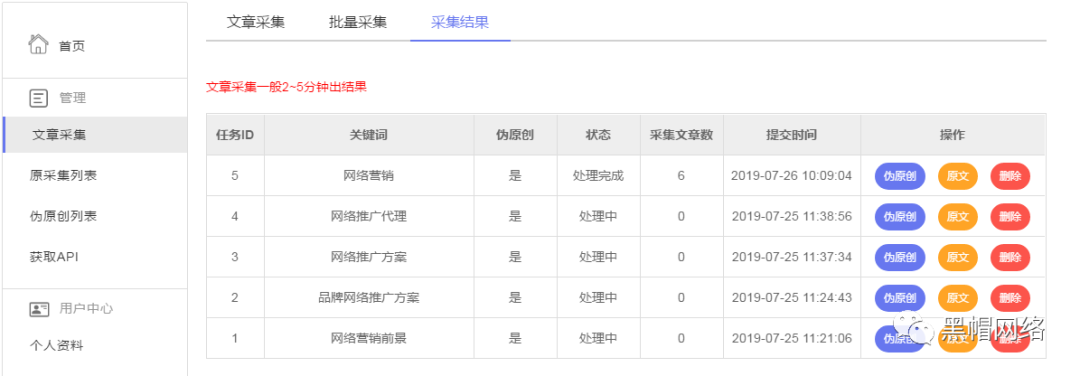Click the red notice 文章采集一般2~5分钟出结果
The image size is (1080, 376).
[287, 87]
